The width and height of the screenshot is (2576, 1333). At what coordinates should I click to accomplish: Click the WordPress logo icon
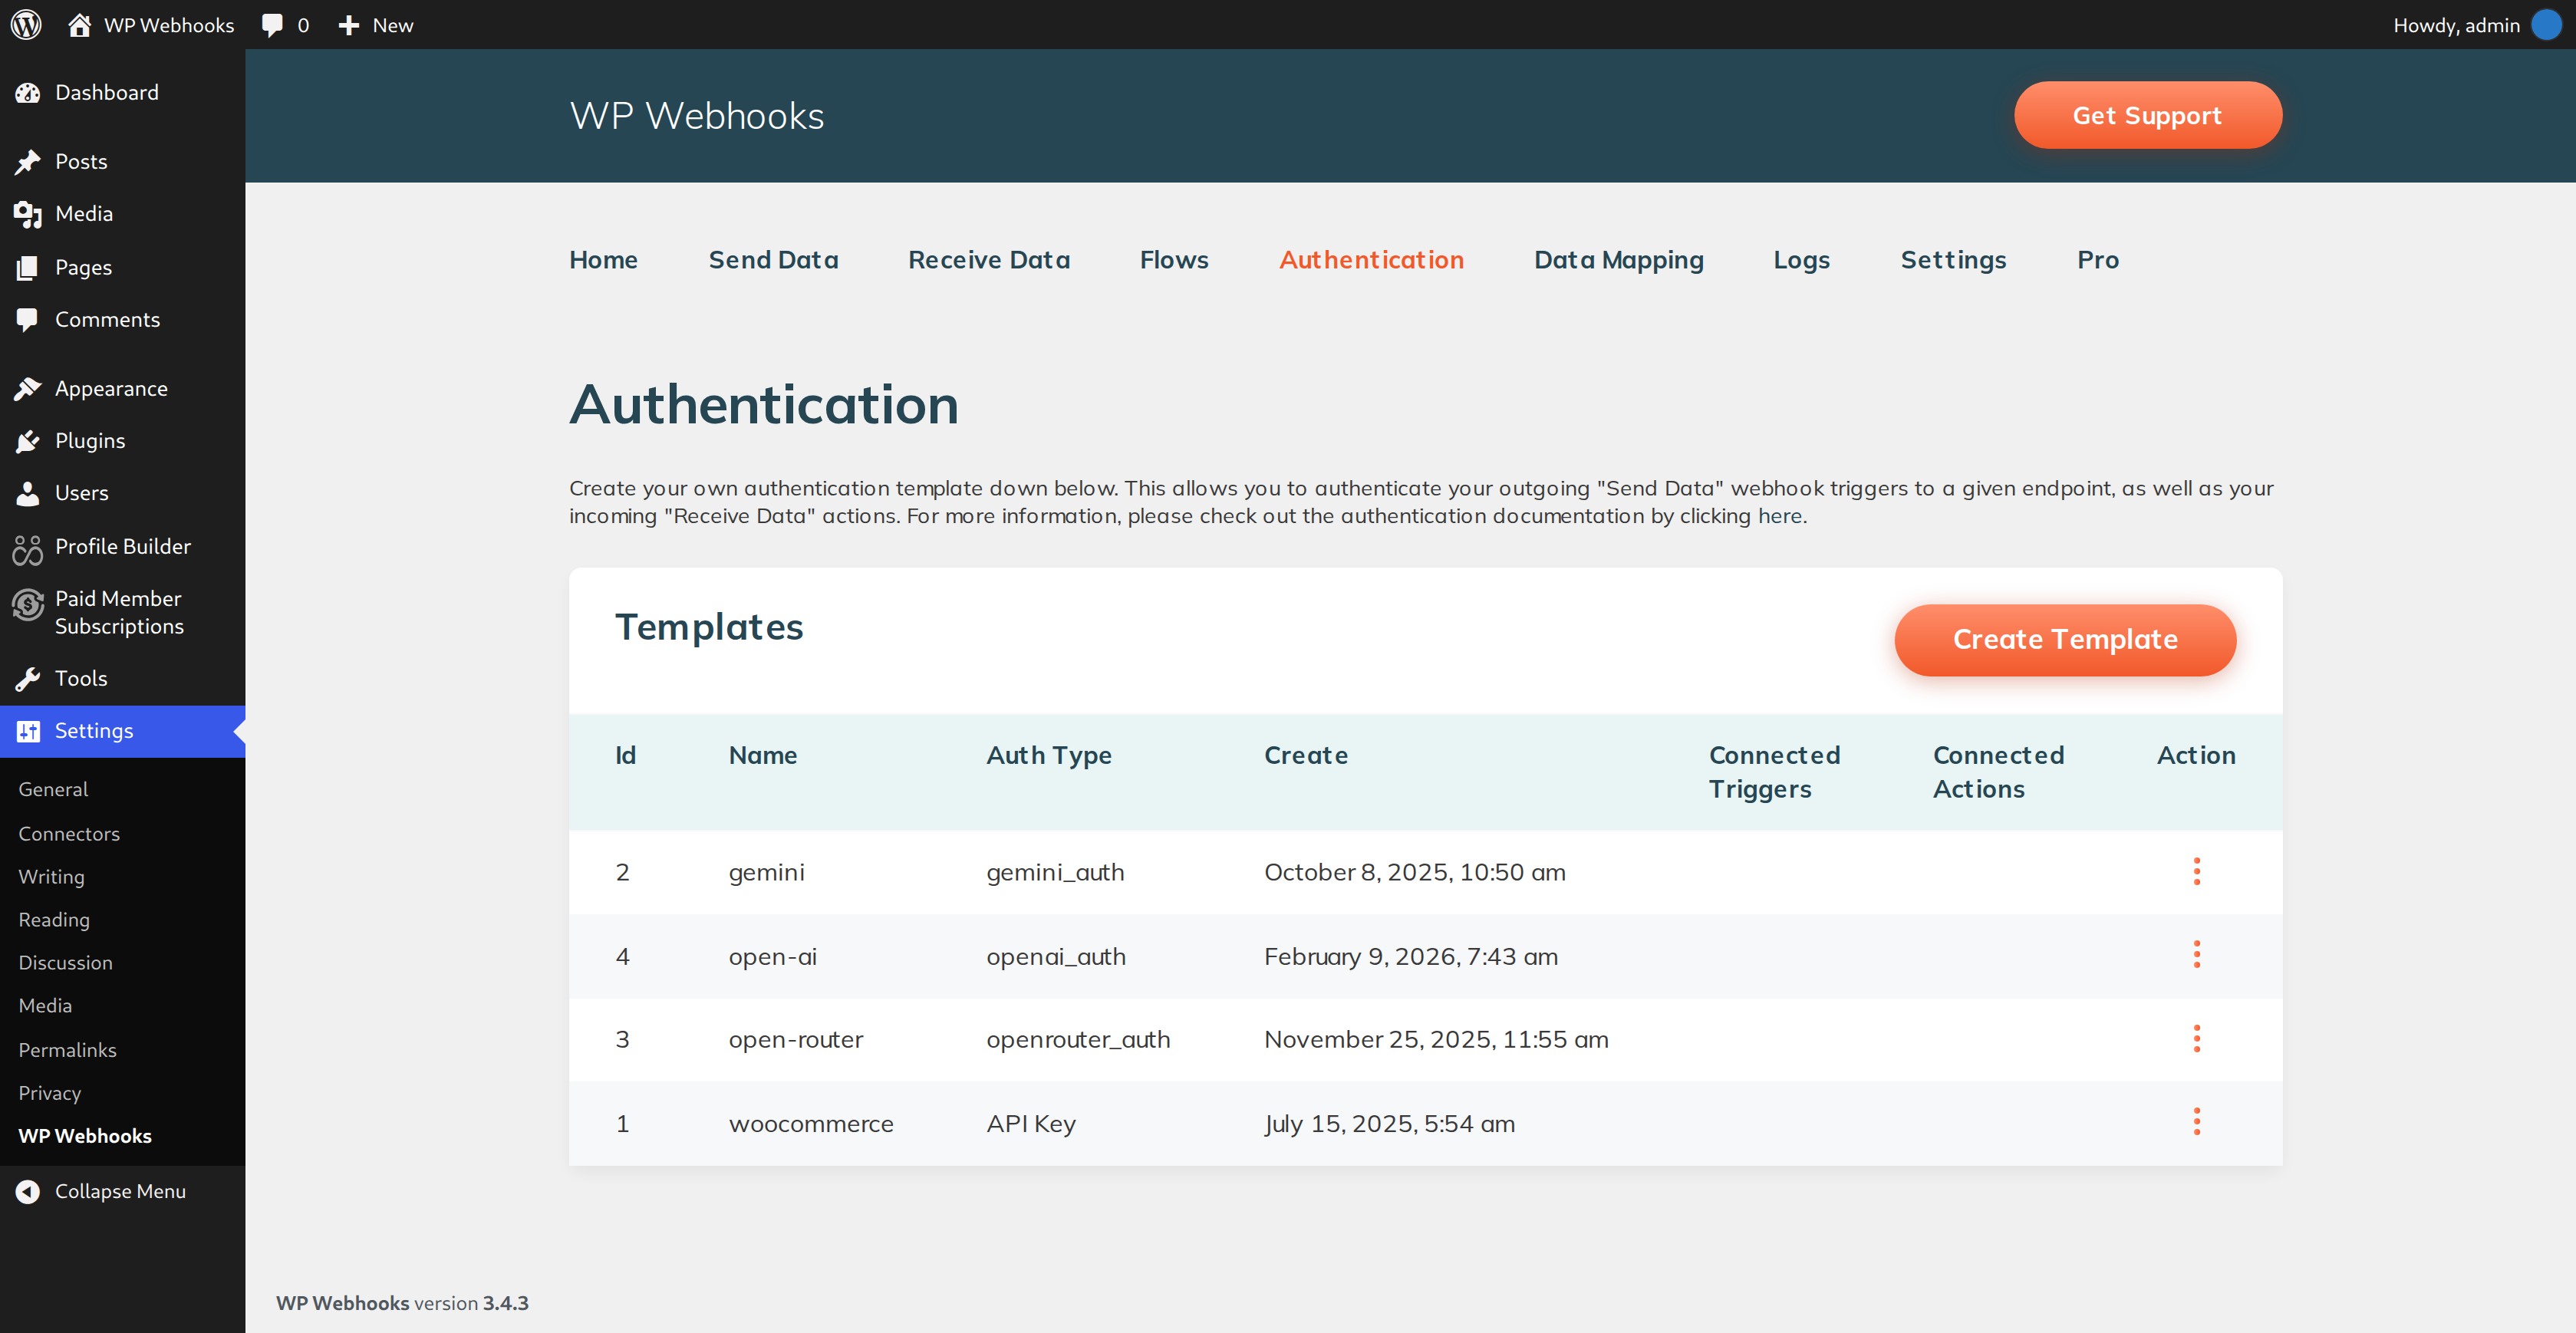point(27,25)
